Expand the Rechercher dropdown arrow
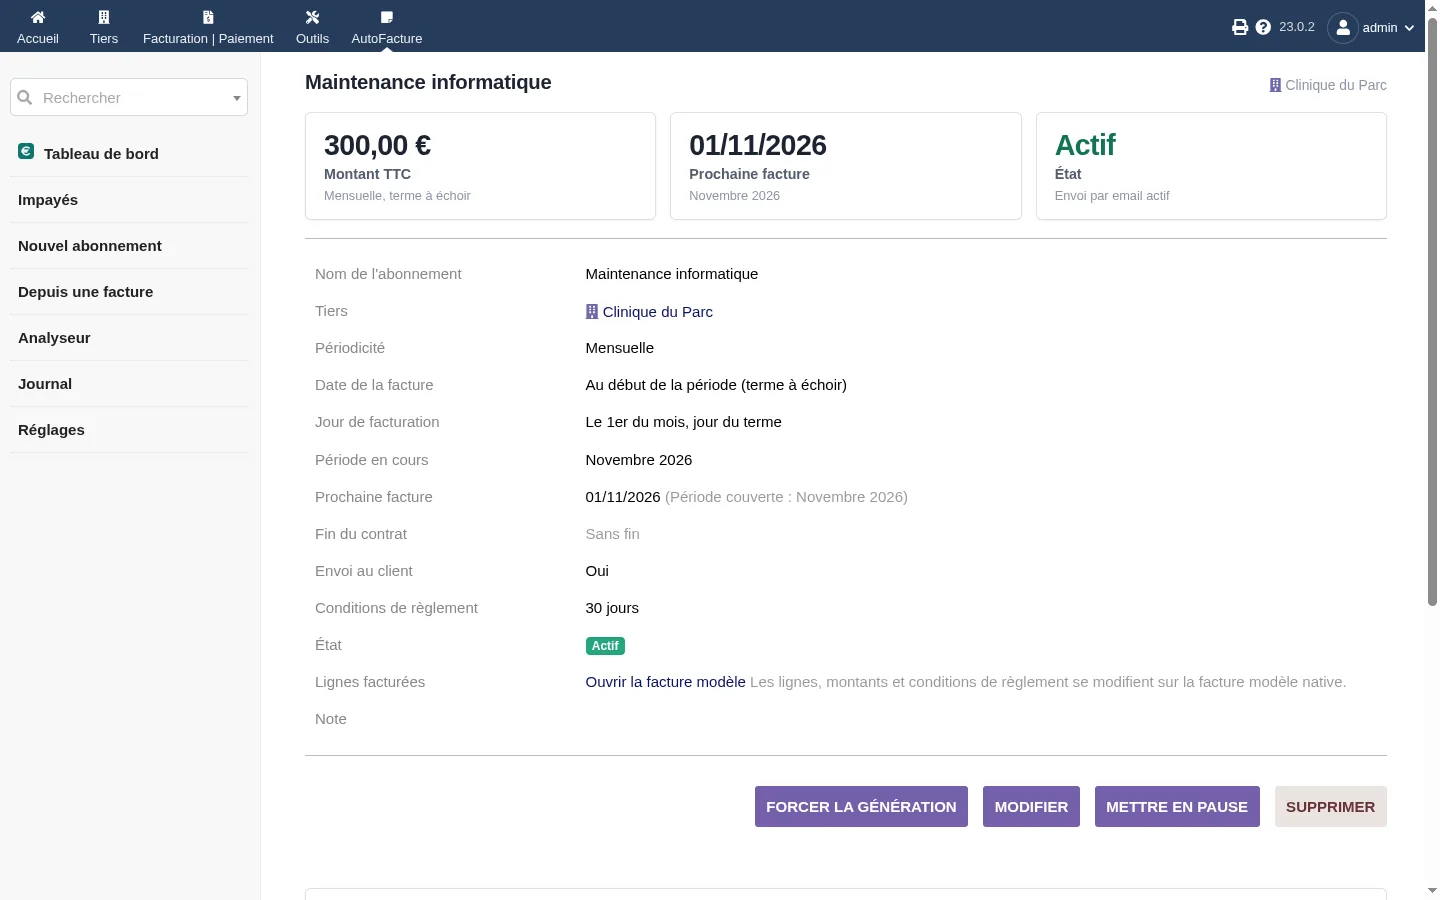The width and height of the screenshot is (1440, 900). (x=237, y=98)
